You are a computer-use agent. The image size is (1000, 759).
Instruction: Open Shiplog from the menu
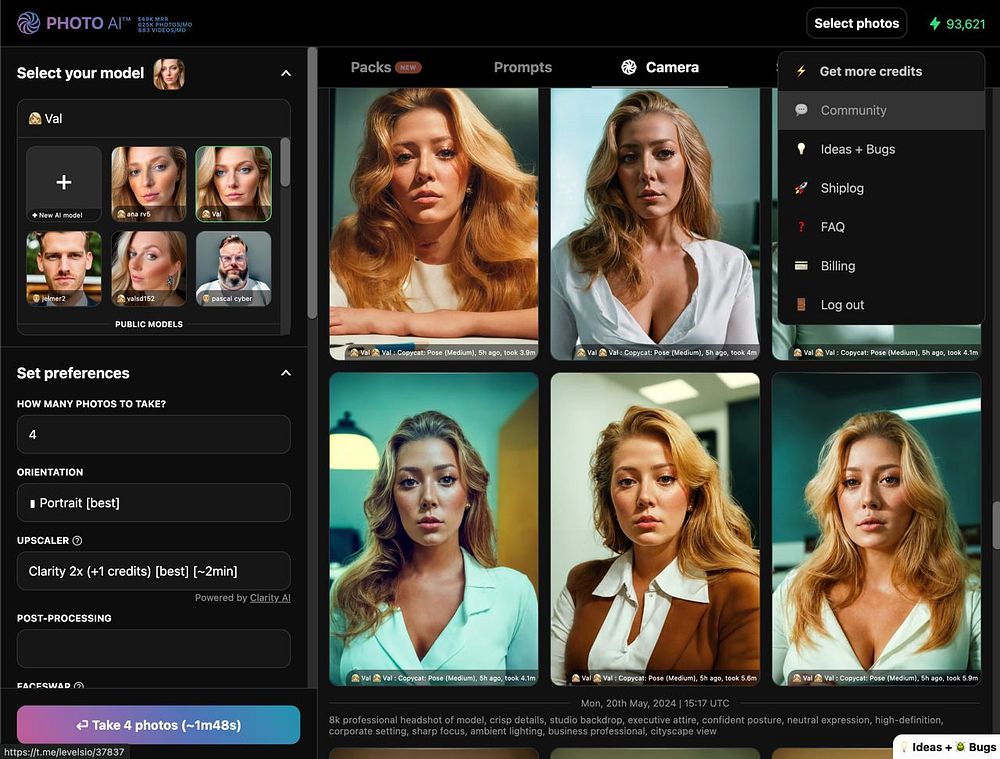tap(881, 188)
